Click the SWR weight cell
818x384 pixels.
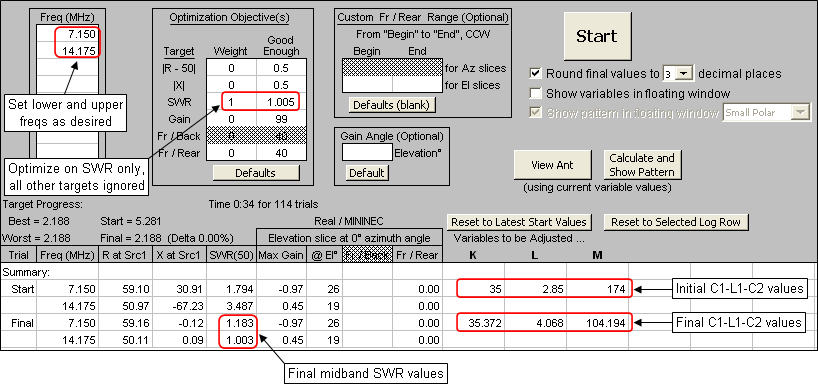click(x=231, y=102)
